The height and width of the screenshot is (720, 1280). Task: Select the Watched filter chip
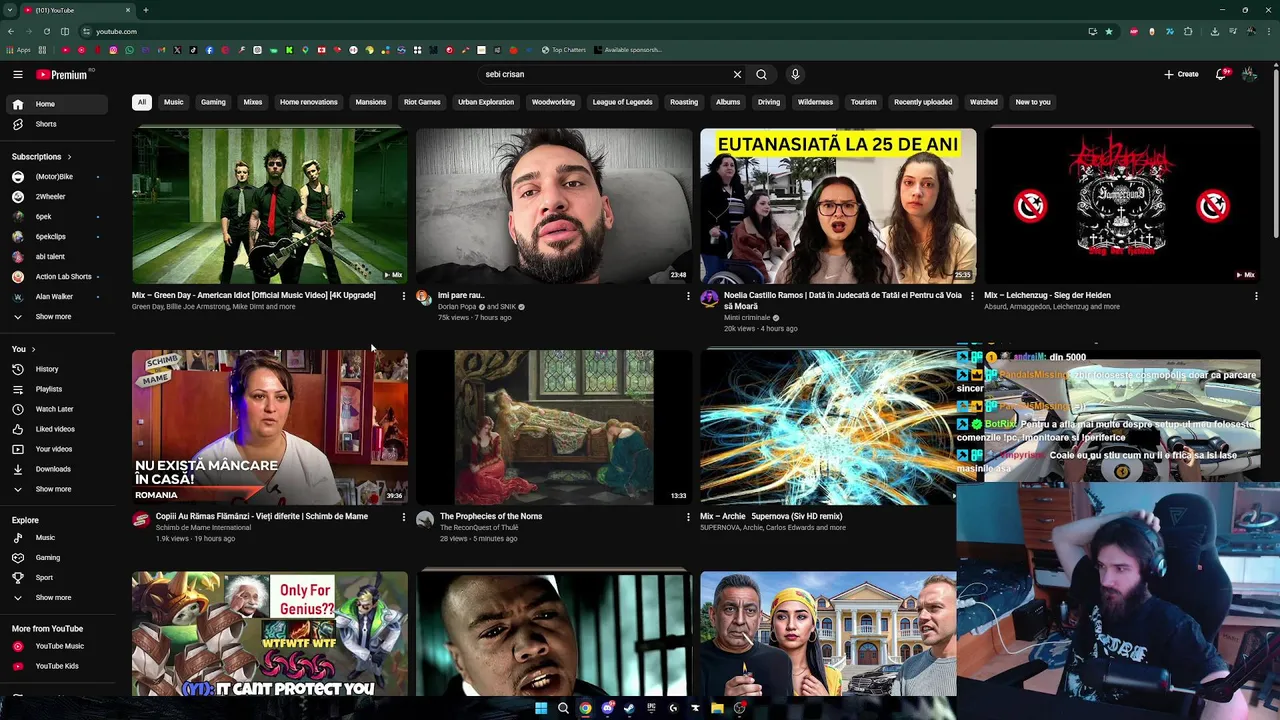pos(984,102)
